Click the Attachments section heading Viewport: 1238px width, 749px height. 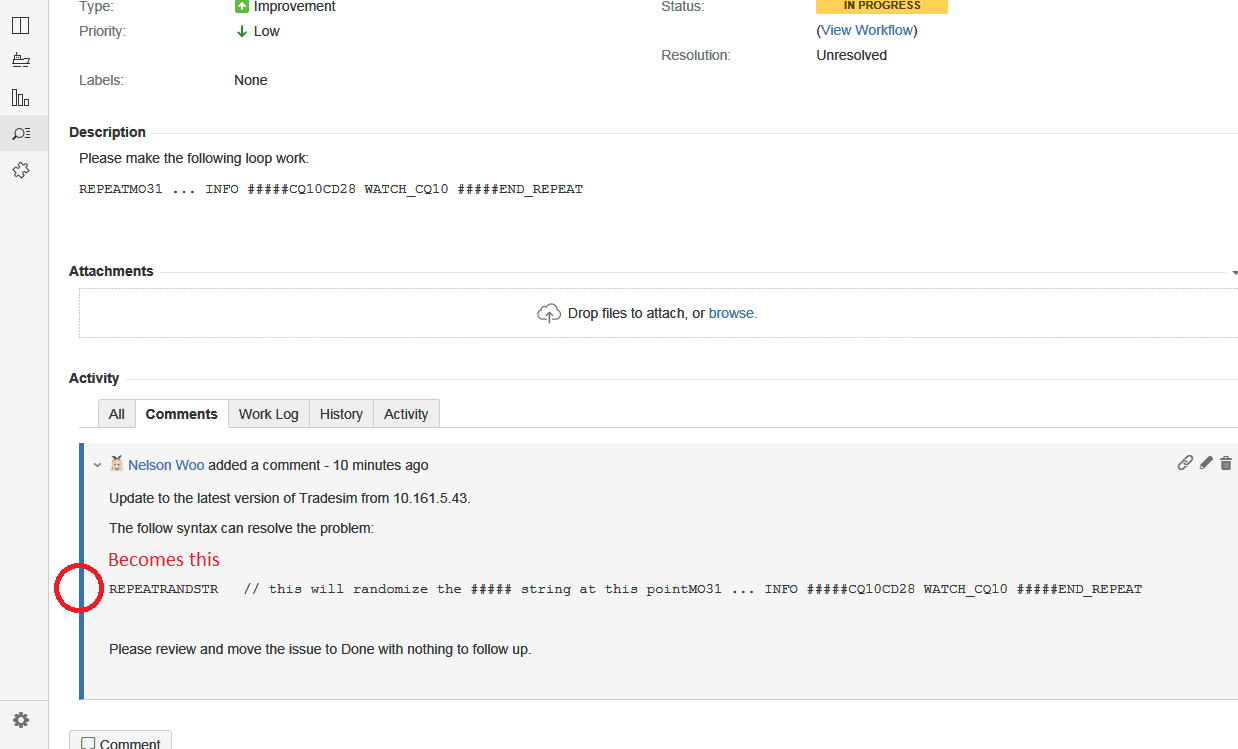point(111,271)
